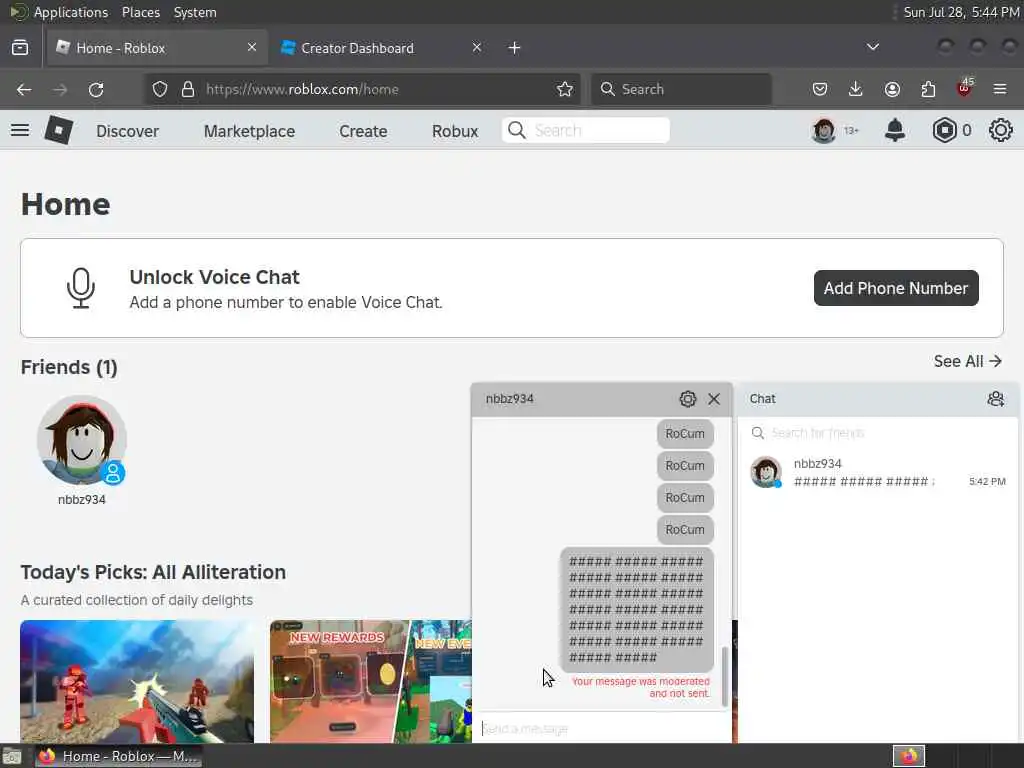Click the Friends (1) heading

click(x=69, y=367)
